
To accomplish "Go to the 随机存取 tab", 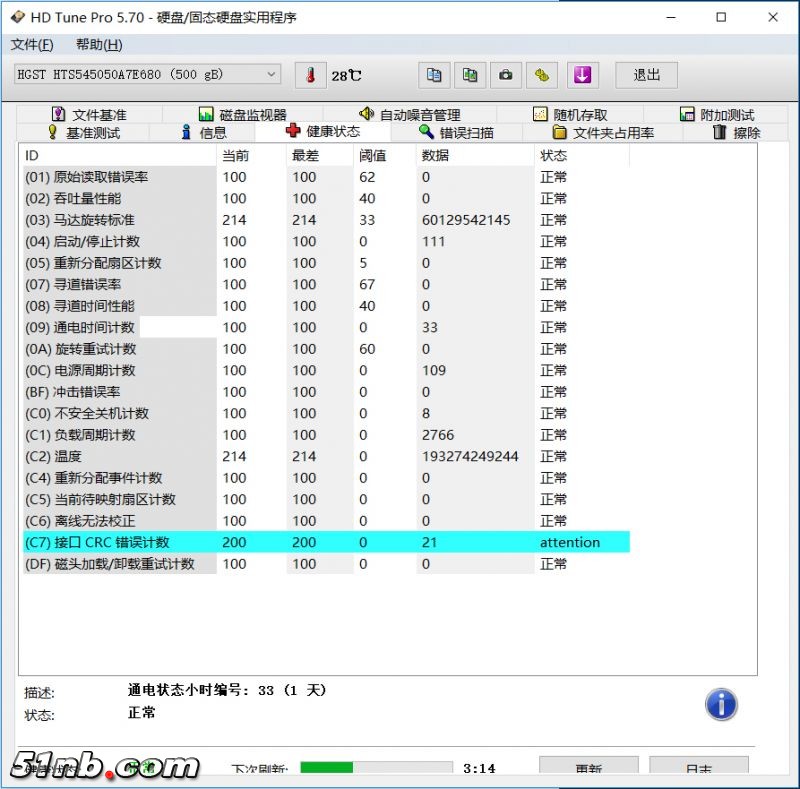I will point(570,115).
